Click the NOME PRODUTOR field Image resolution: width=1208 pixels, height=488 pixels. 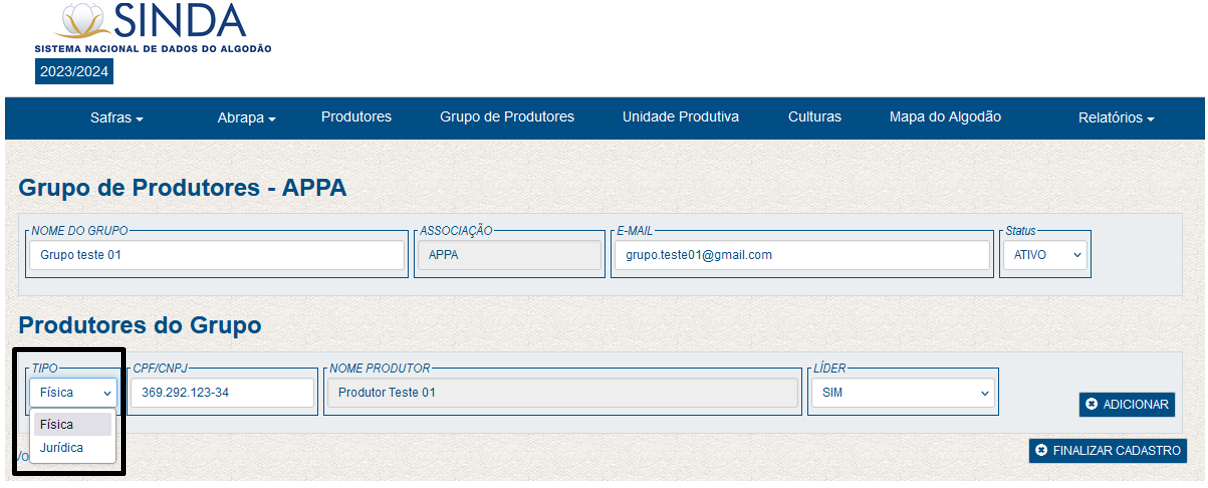[x=563, y=393]
